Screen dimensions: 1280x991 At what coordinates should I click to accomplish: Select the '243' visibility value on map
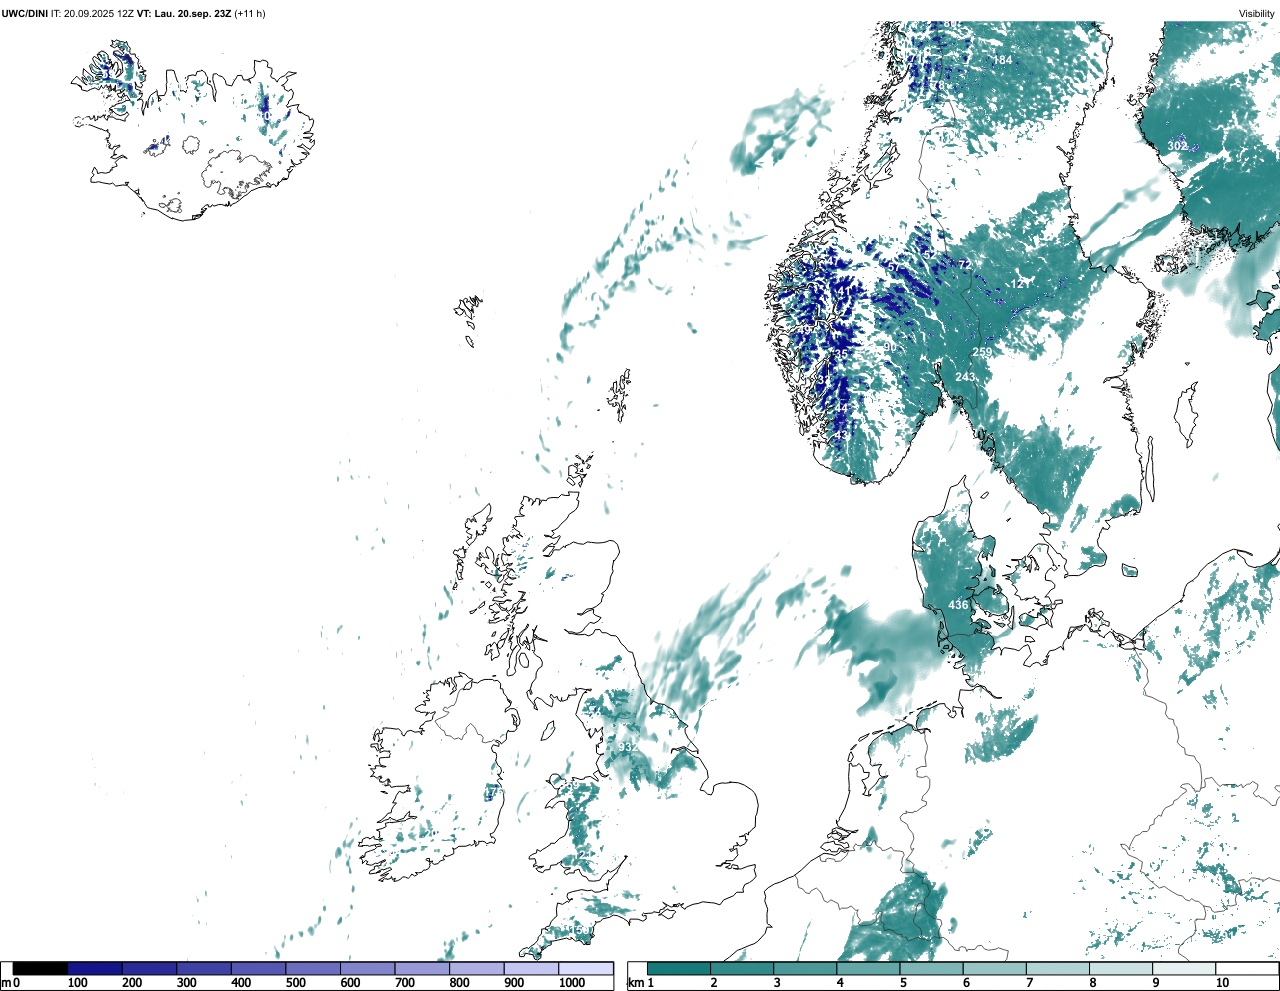965,377
